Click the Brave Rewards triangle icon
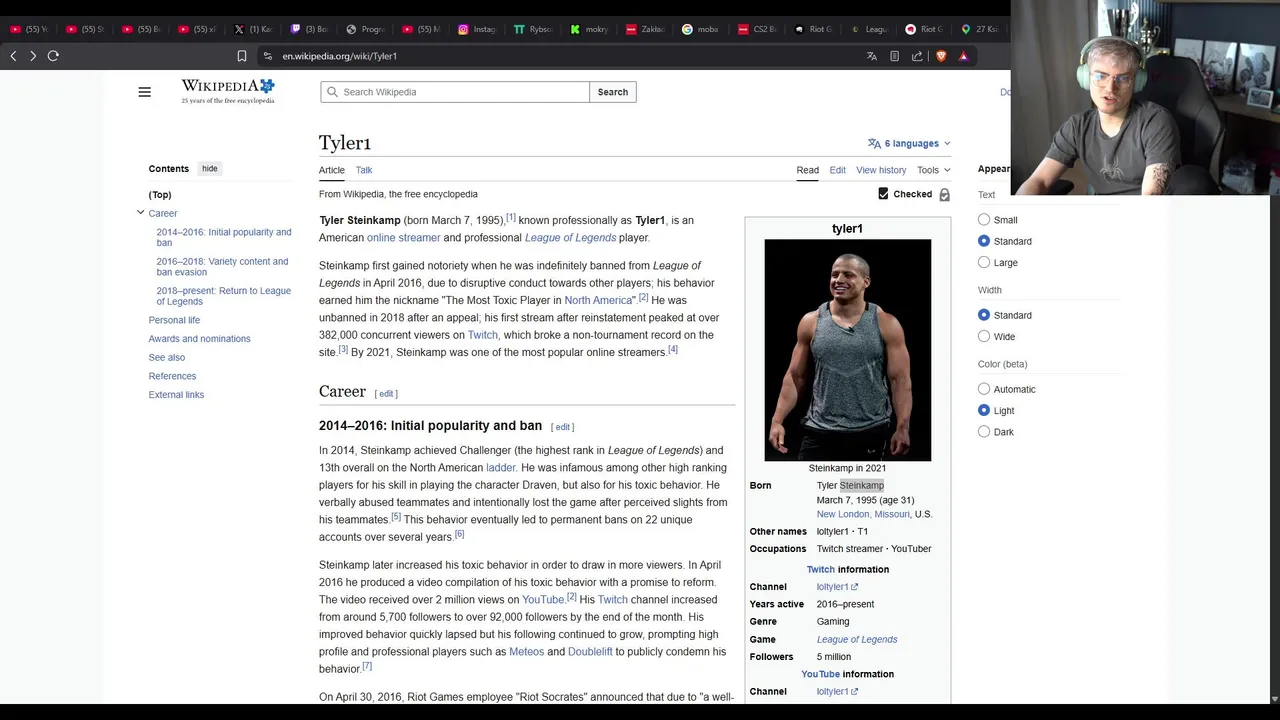This screenshot has width=1280, height=720. tap(963, 56)
